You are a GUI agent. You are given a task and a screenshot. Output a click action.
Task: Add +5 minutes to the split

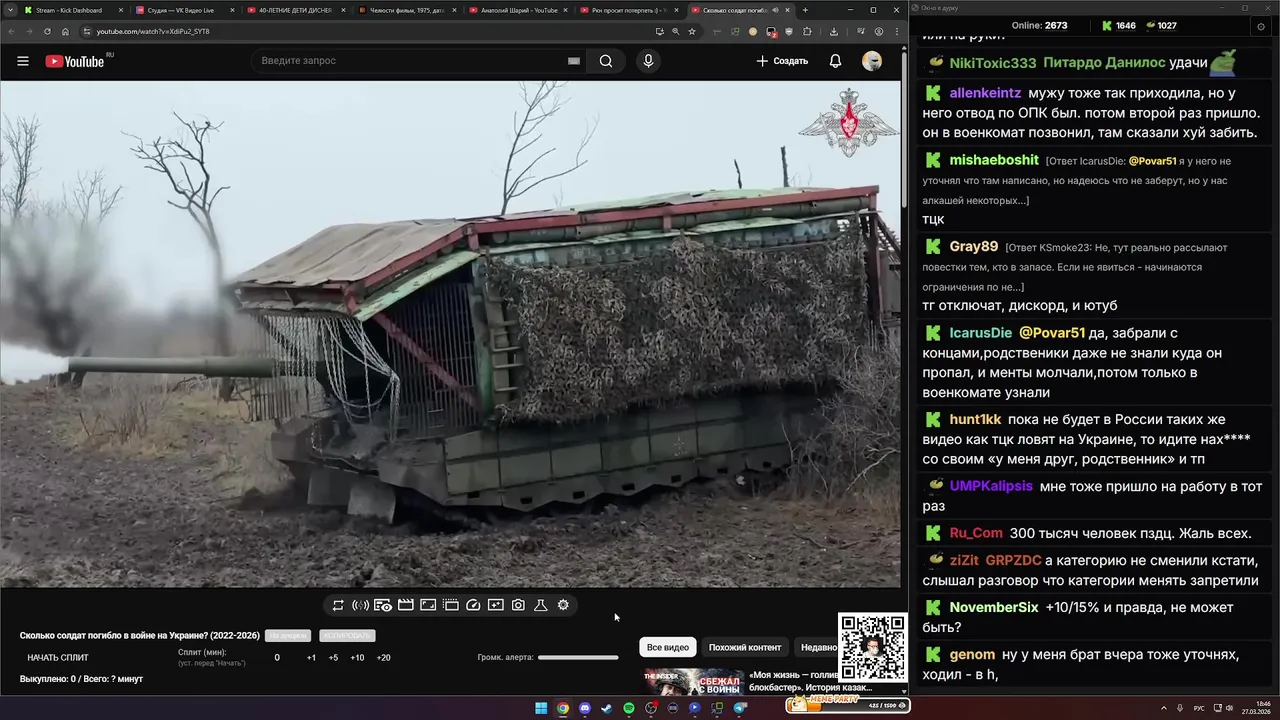(333, 658)
